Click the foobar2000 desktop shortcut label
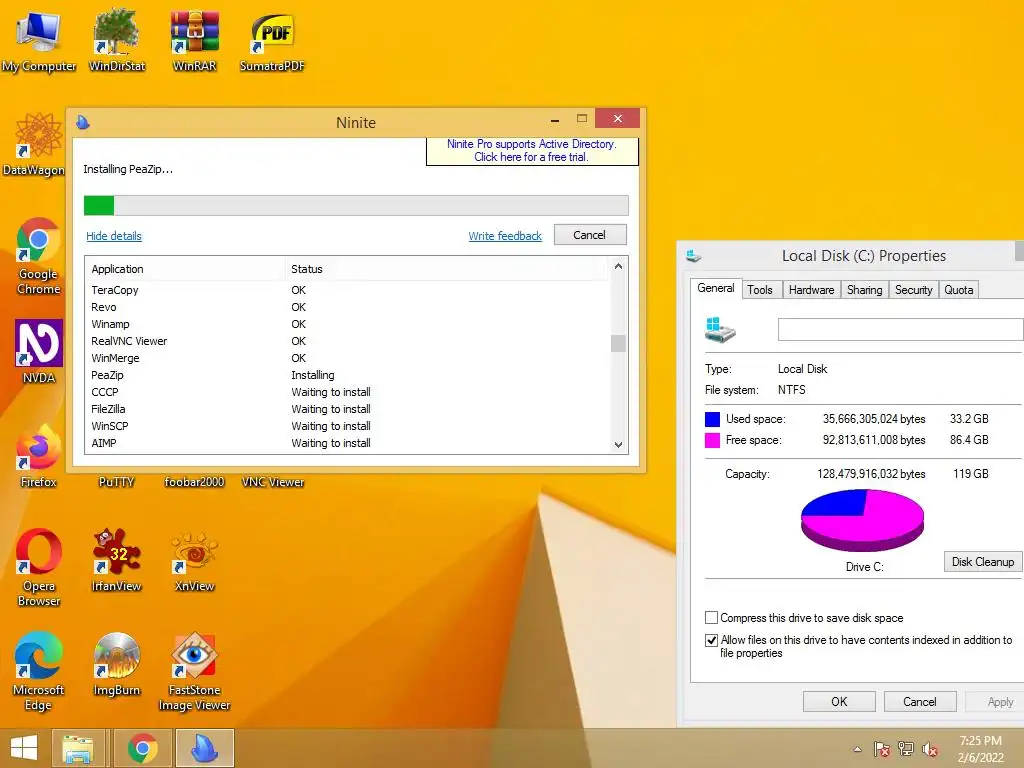This screenshot has width=1024, height=768. (195, 482)
